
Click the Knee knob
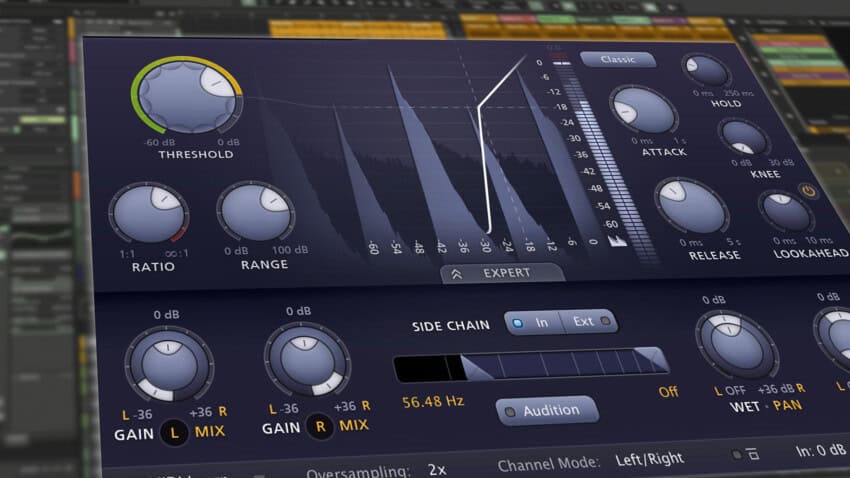(x=744, y=137)
